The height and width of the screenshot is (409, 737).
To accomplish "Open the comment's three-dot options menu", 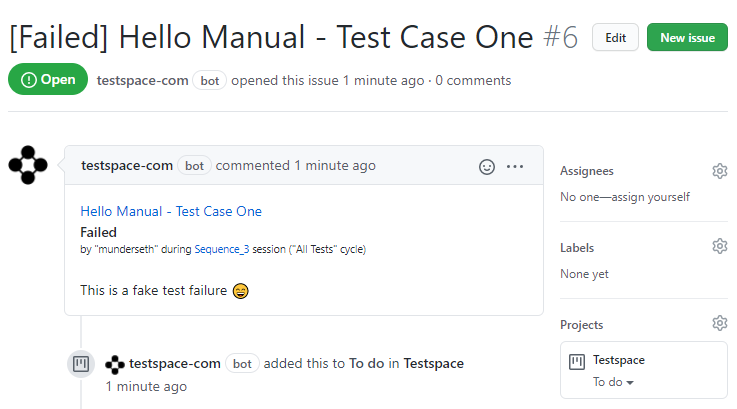I will pos(515,166).
